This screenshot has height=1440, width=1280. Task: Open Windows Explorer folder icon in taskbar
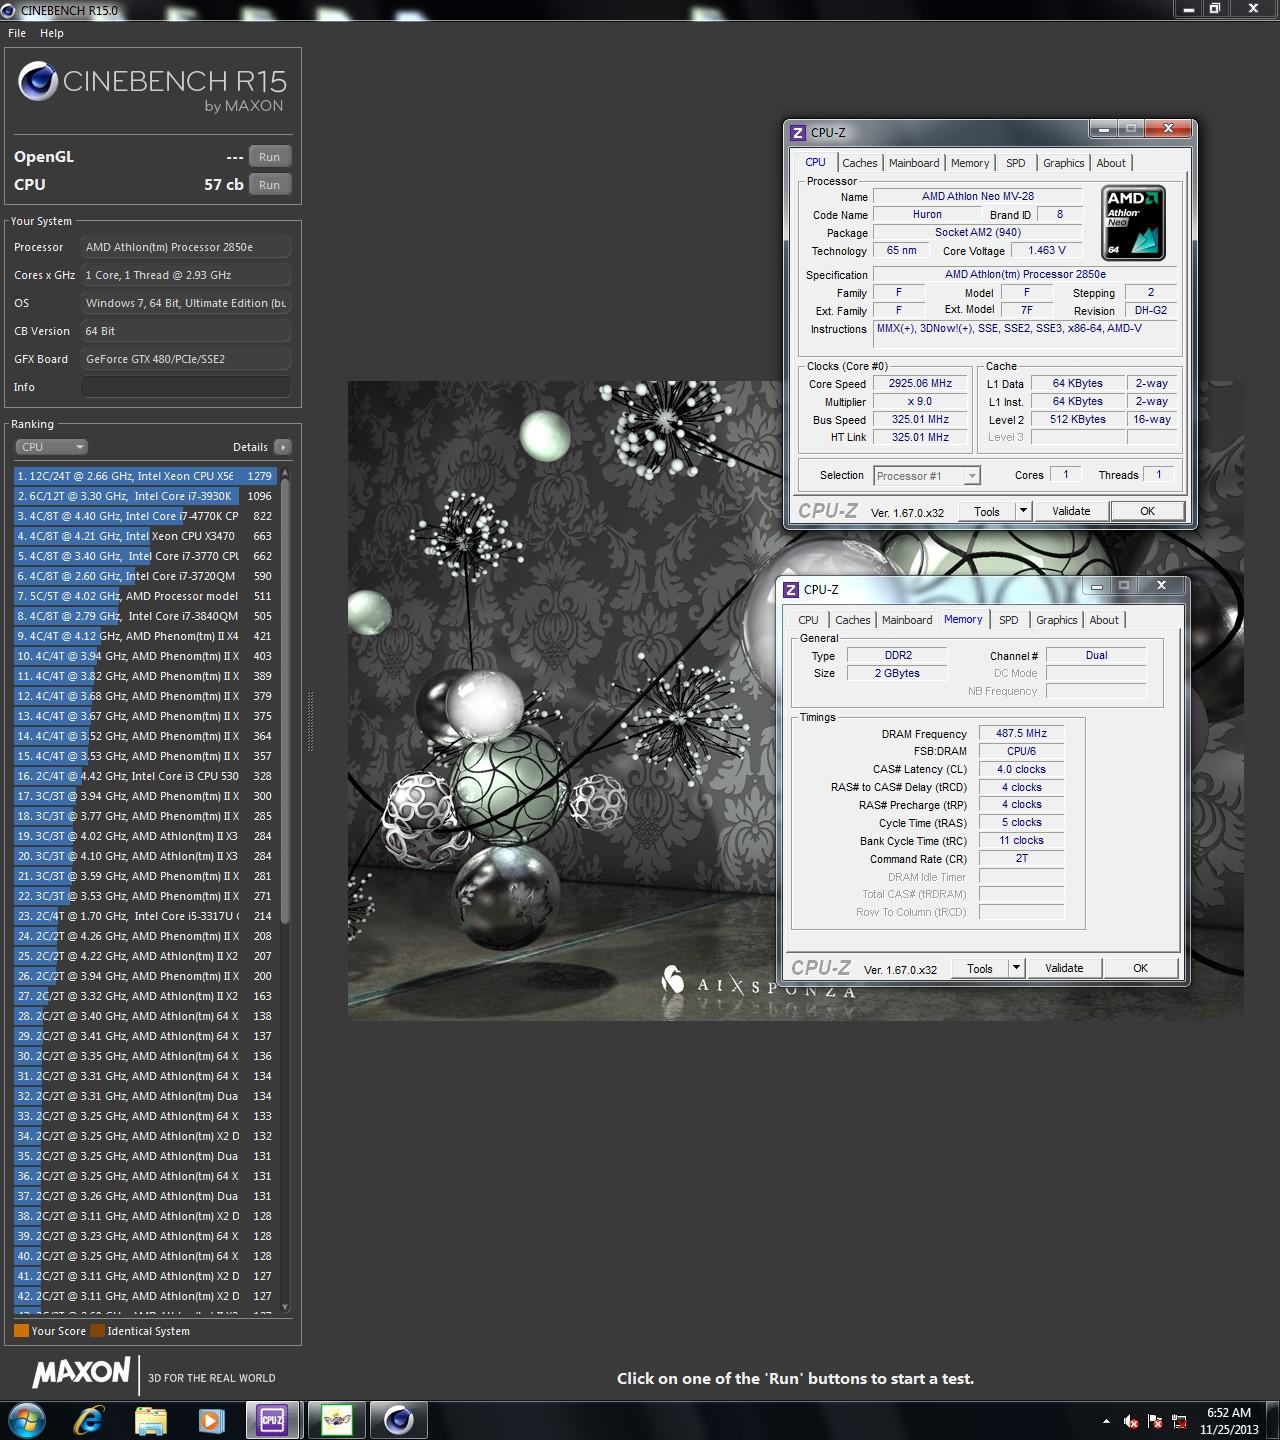[x=151, y=1419]
